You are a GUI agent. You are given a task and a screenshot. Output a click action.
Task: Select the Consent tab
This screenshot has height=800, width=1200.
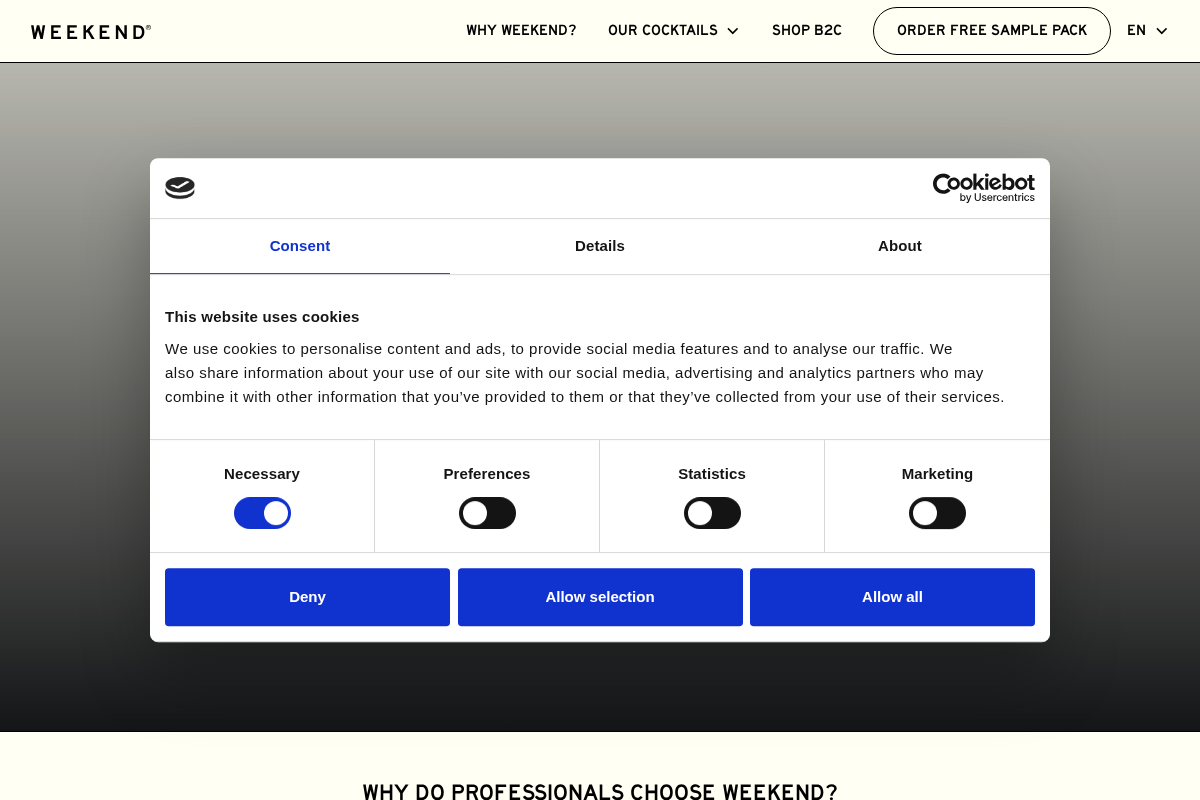pyautogui.click(x=300, y=246)
